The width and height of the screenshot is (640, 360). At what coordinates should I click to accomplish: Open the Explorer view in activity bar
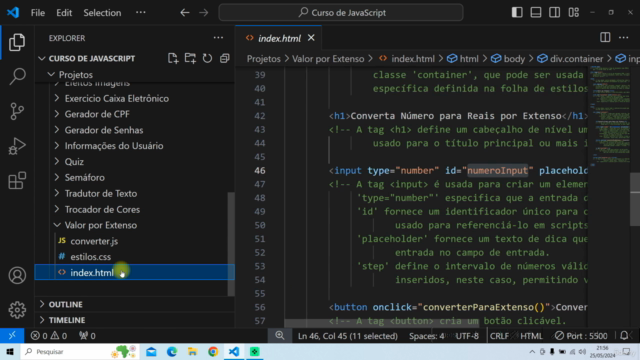point(17,42)
